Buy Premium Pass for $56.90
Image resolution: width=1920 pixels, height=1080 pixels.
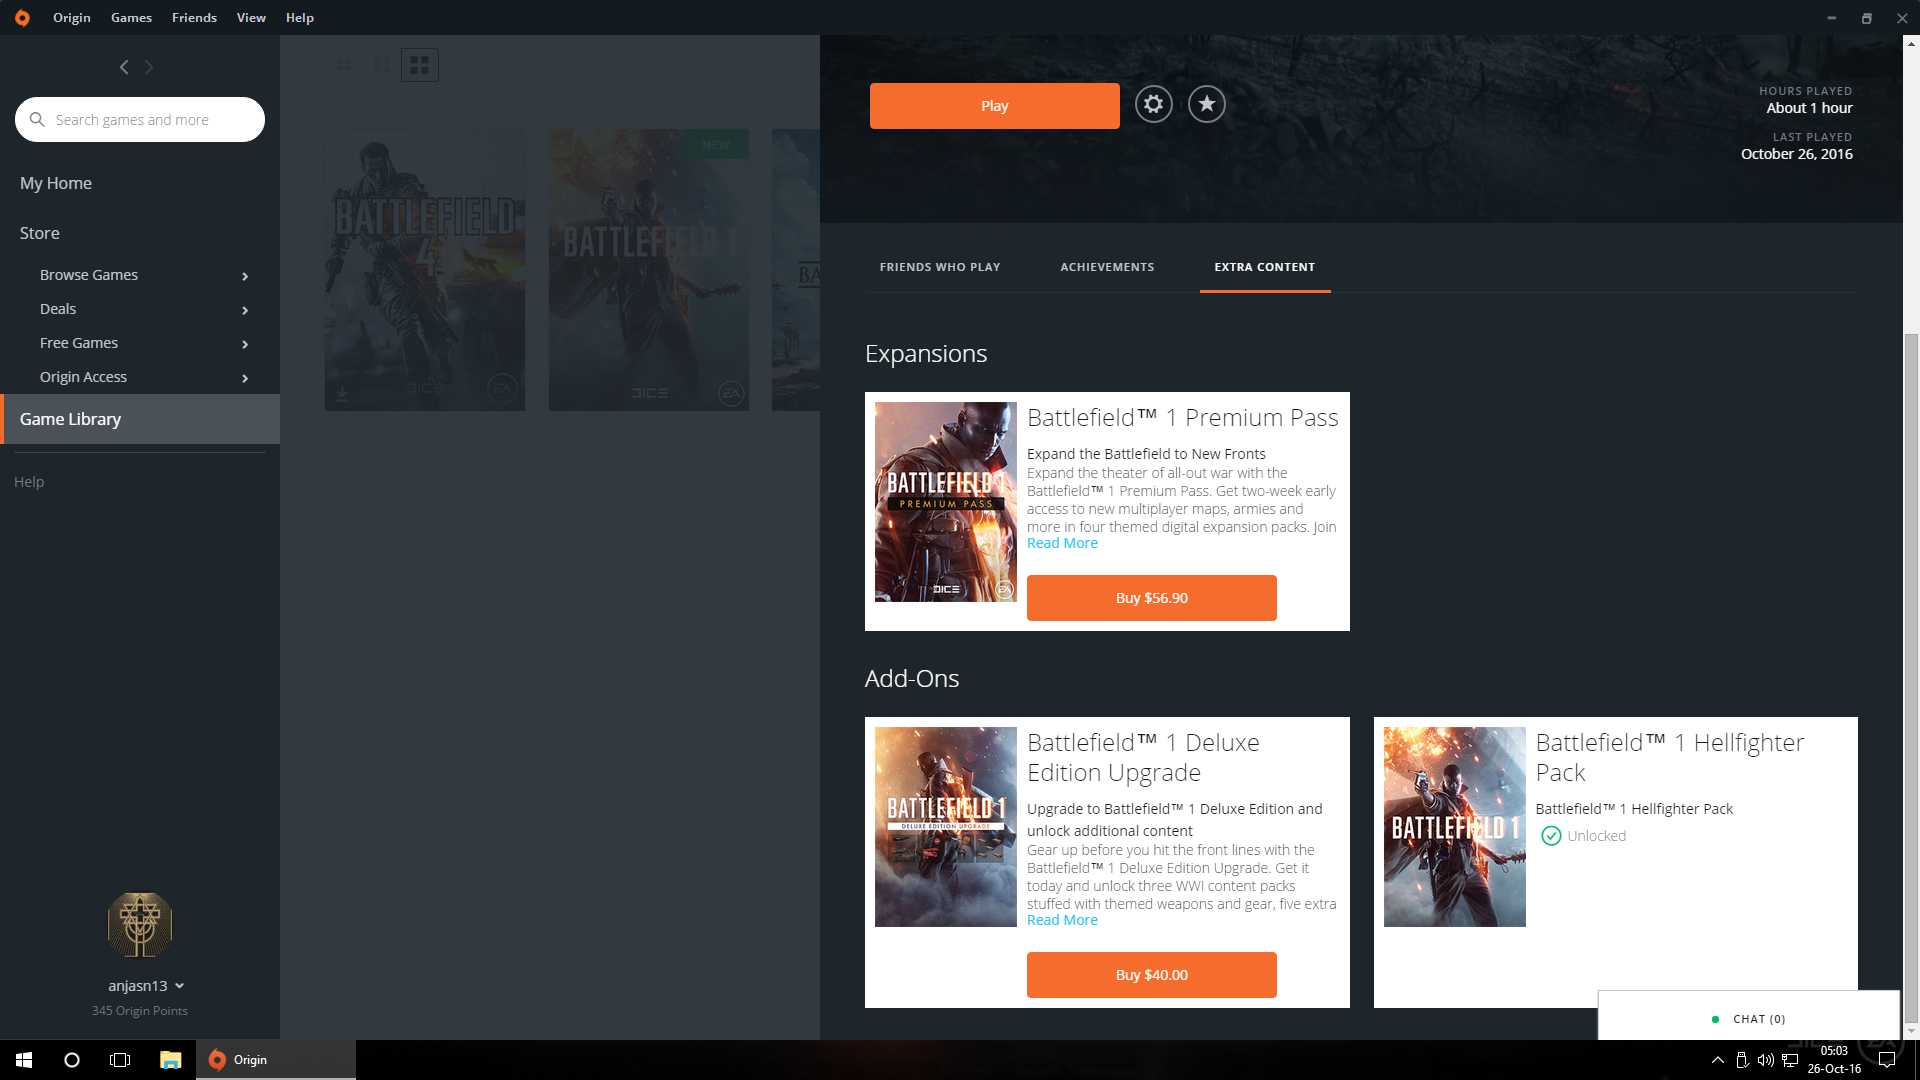[1152, 598]
